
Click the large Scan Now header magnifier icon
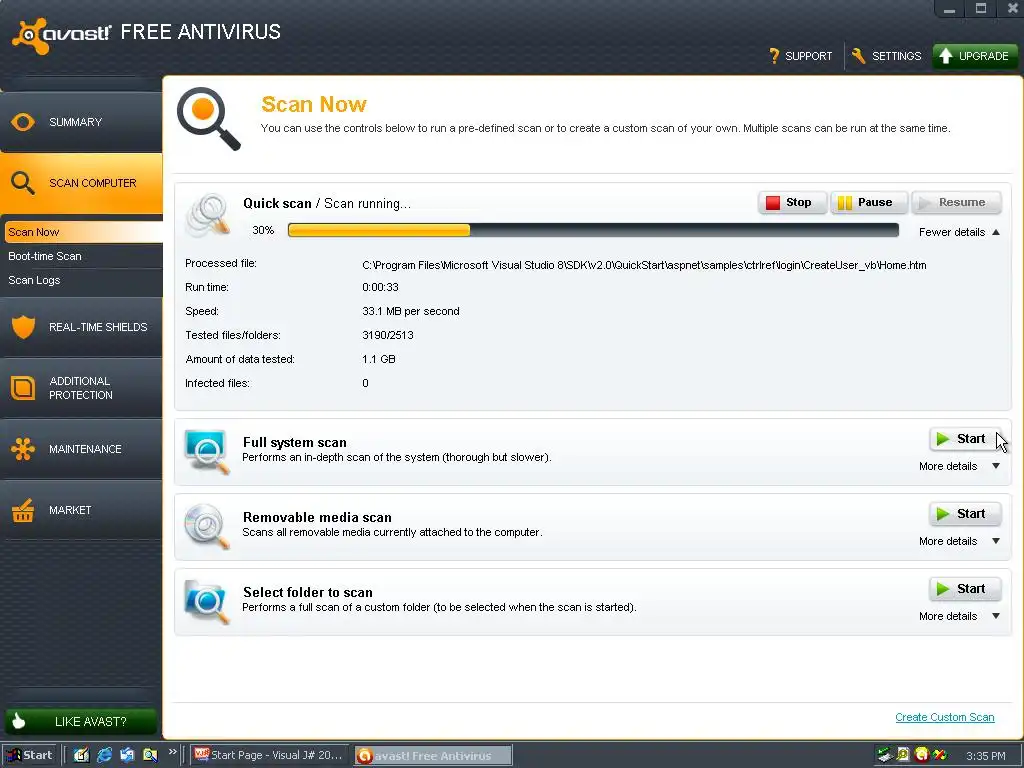pyautogui.click(x=208, y=119)
